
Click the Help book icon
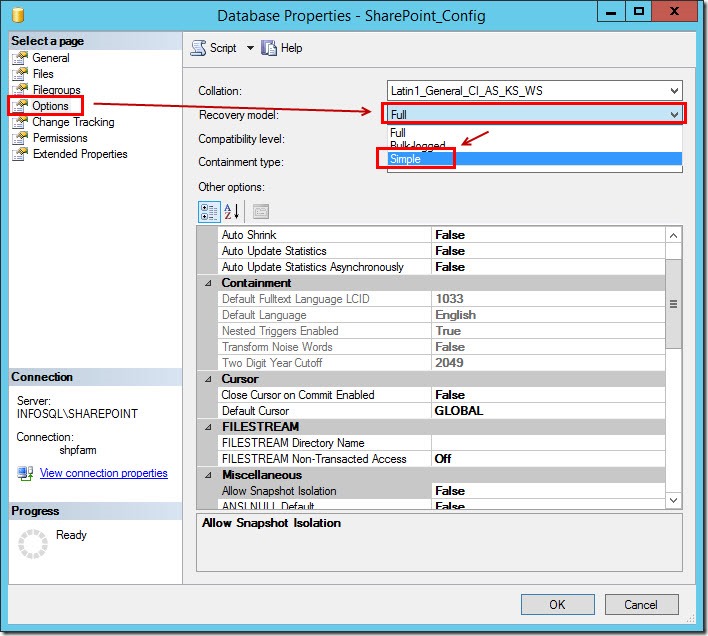269,48
